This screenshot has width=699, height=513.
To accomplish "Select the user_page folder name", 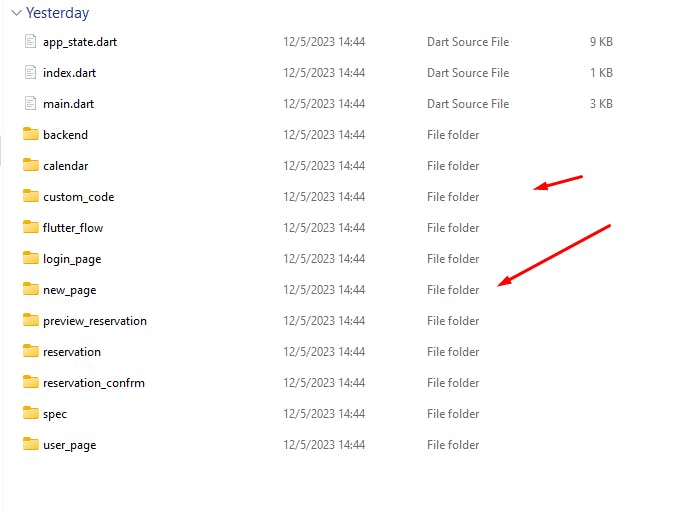I will click(70, 445).
